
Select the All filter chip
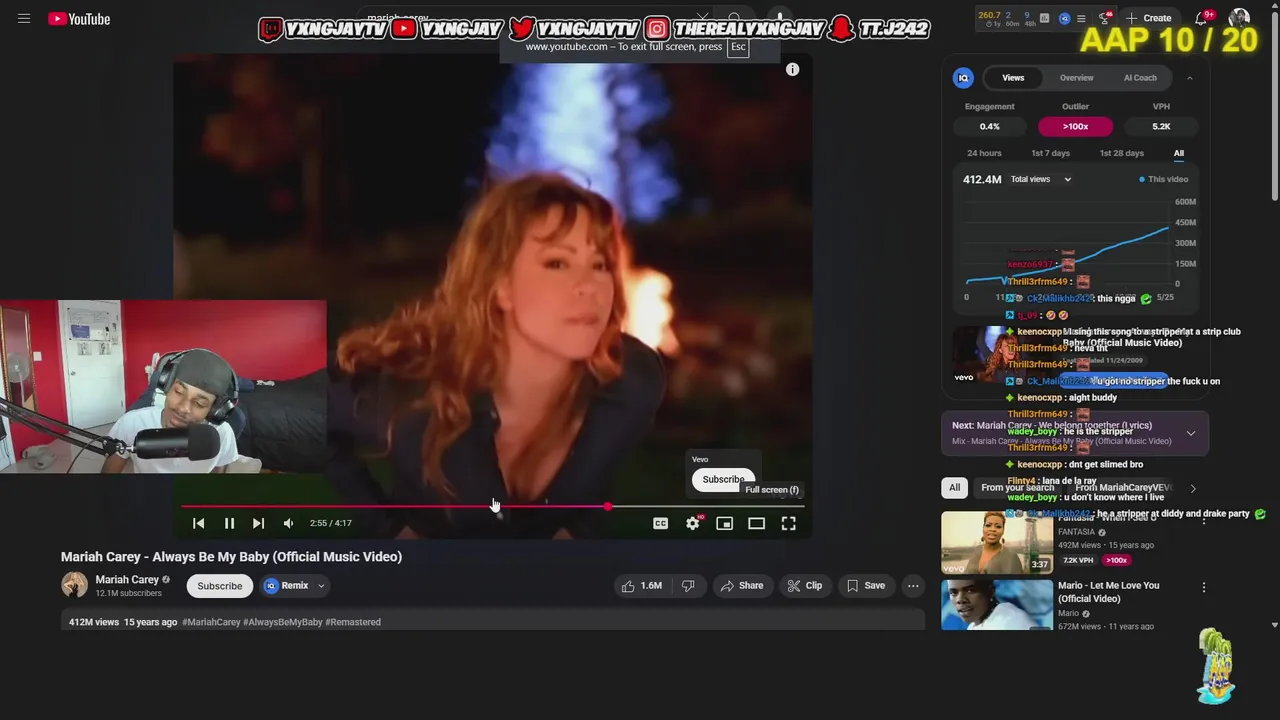coord(954,487)
